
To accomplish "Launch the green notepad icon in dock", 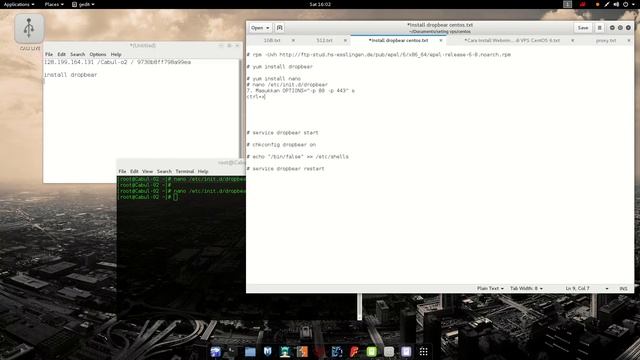I will [371, 351].
